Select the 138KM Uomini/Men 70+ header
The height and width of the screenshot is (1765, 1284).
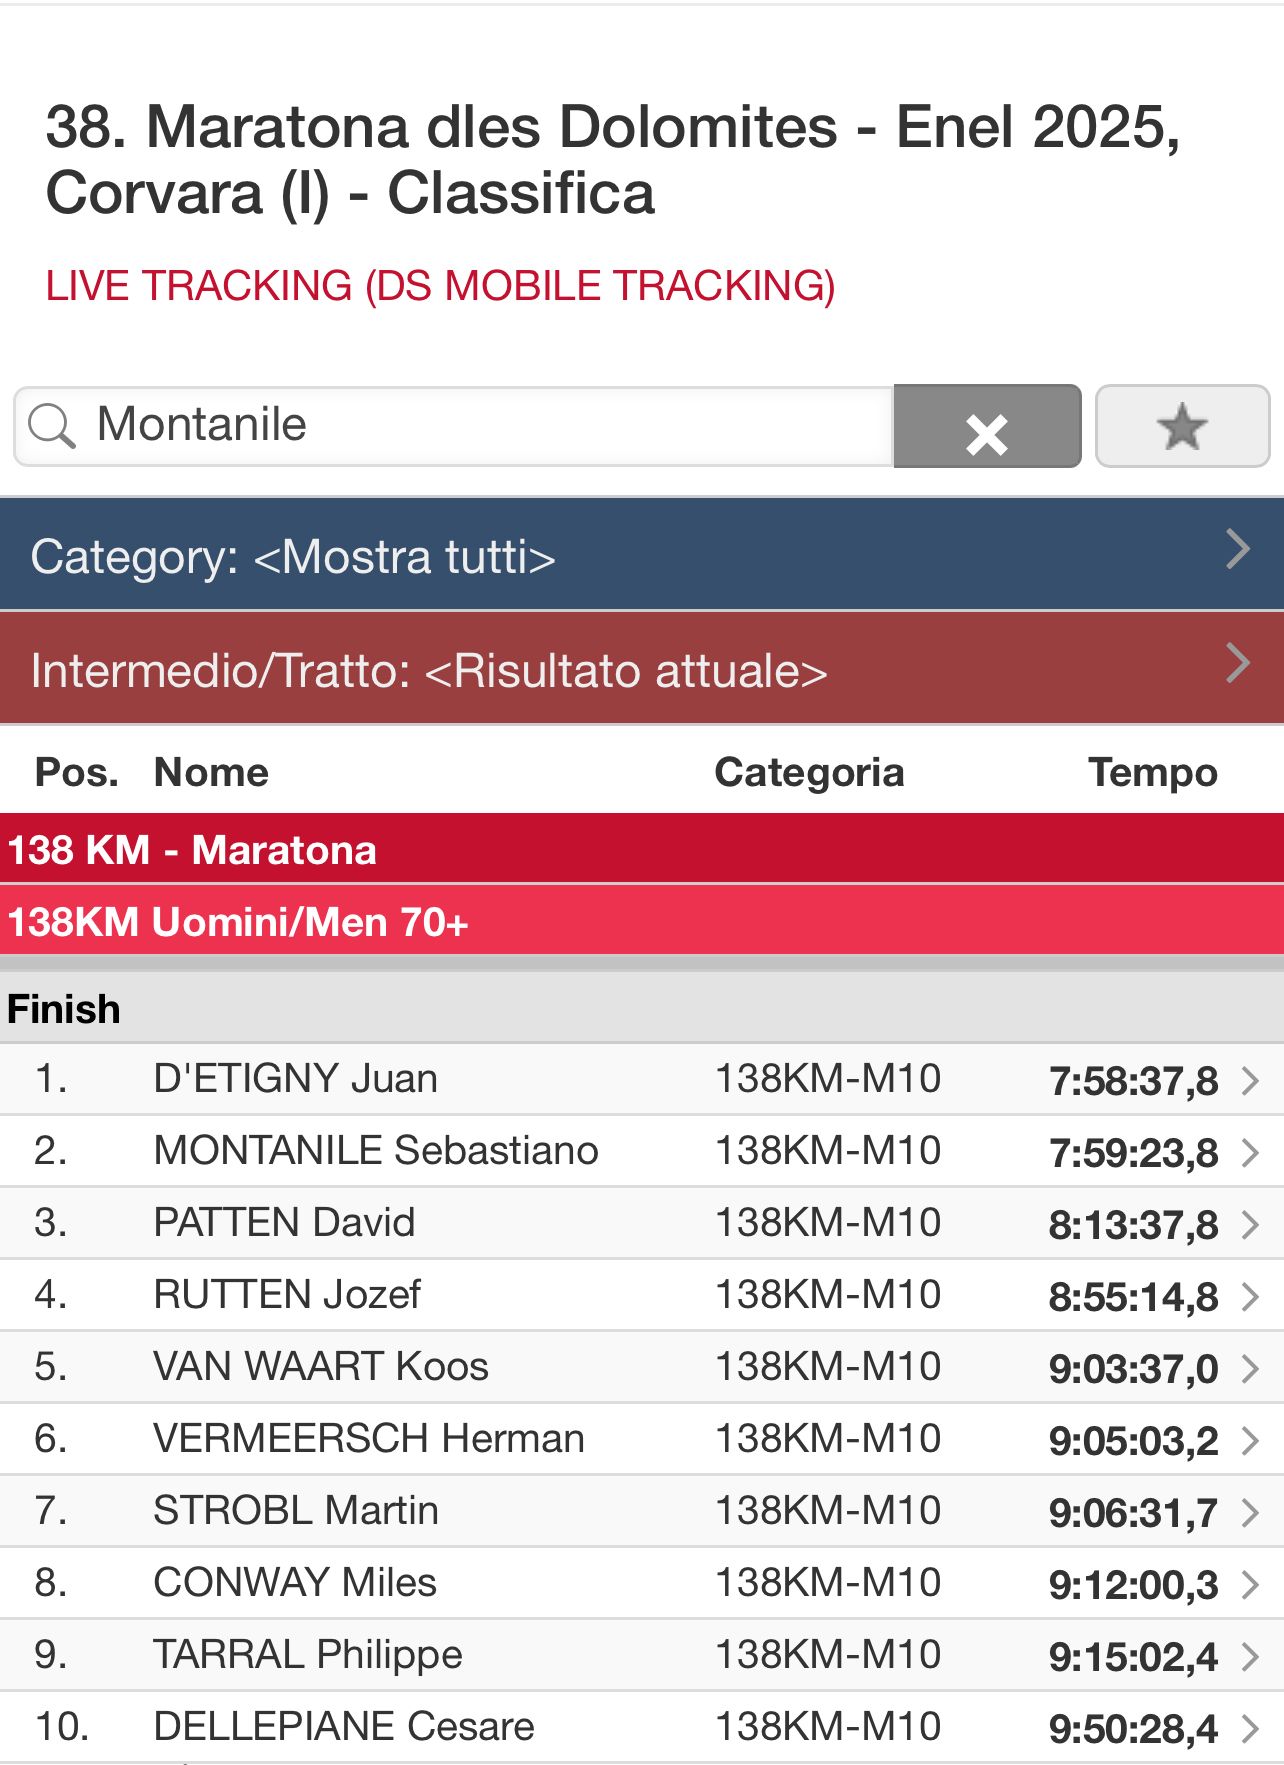coord(238,922)
